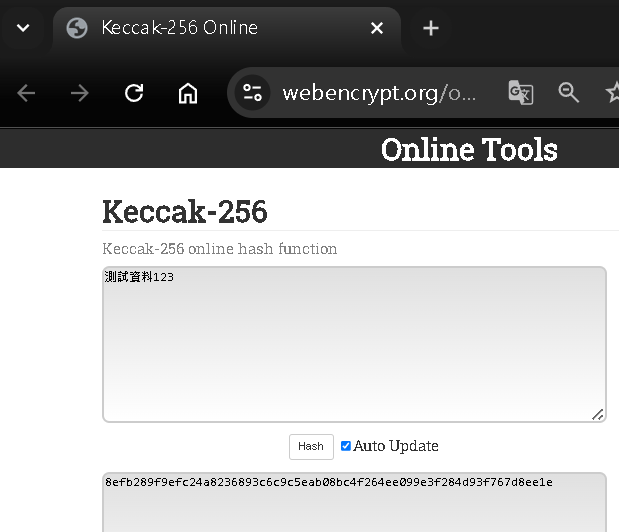Click the Hash button
Viewport: 619px width, 532px height.
coord(311,447)
